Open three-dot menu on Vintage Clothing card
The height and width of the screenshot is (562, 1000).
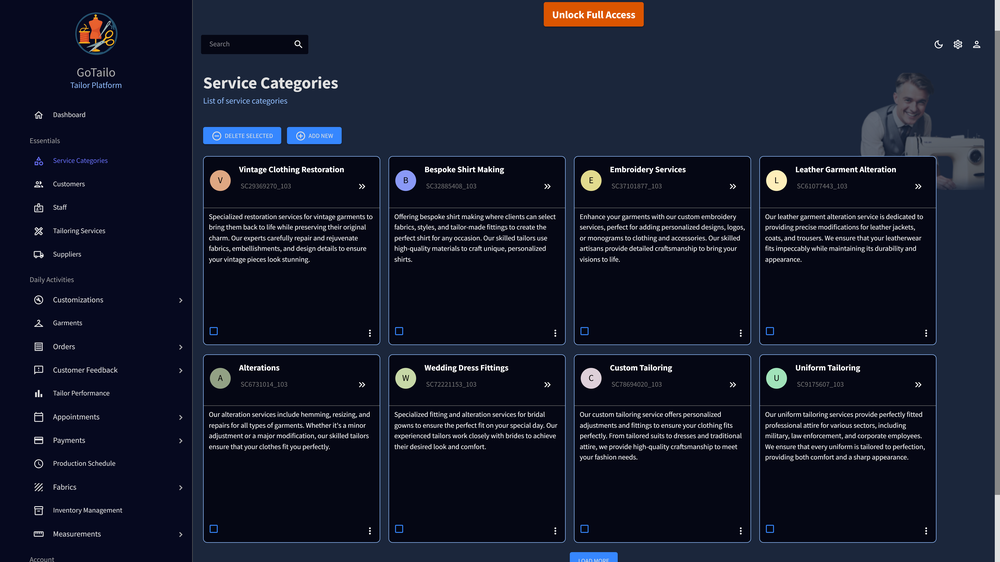click(370, 333)
